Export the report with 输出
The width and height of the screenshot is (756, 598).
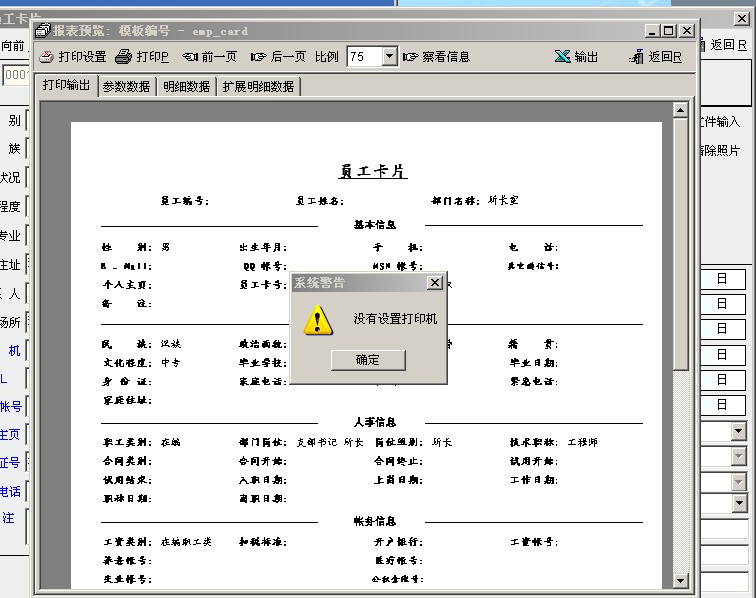point(577,57)
